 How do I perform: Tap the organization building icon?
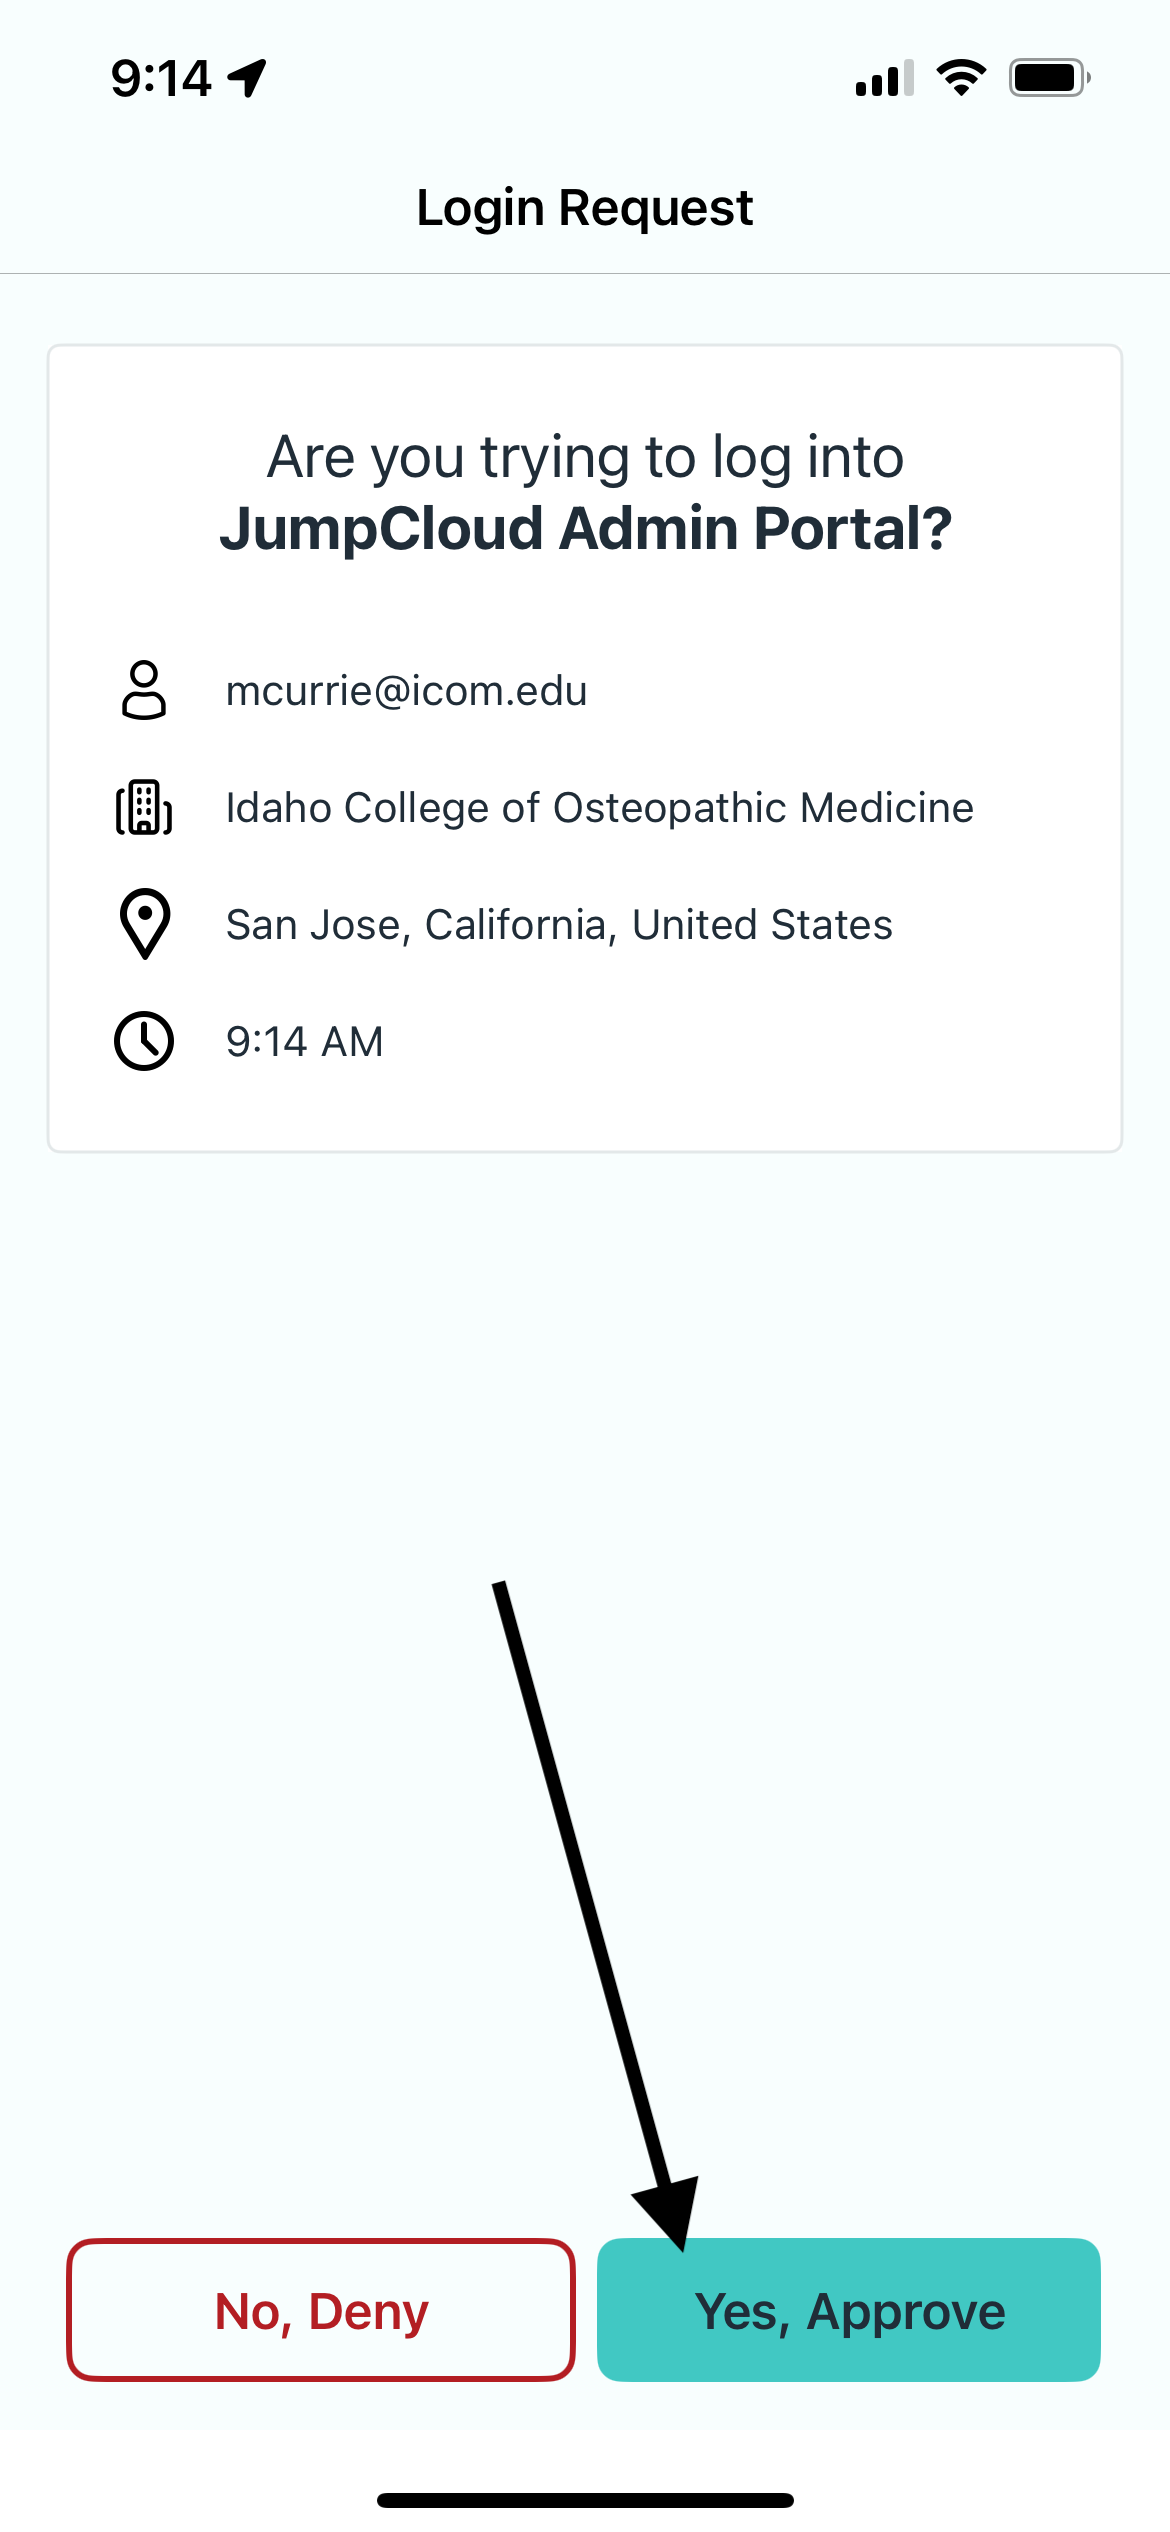(x=144, y=807)
